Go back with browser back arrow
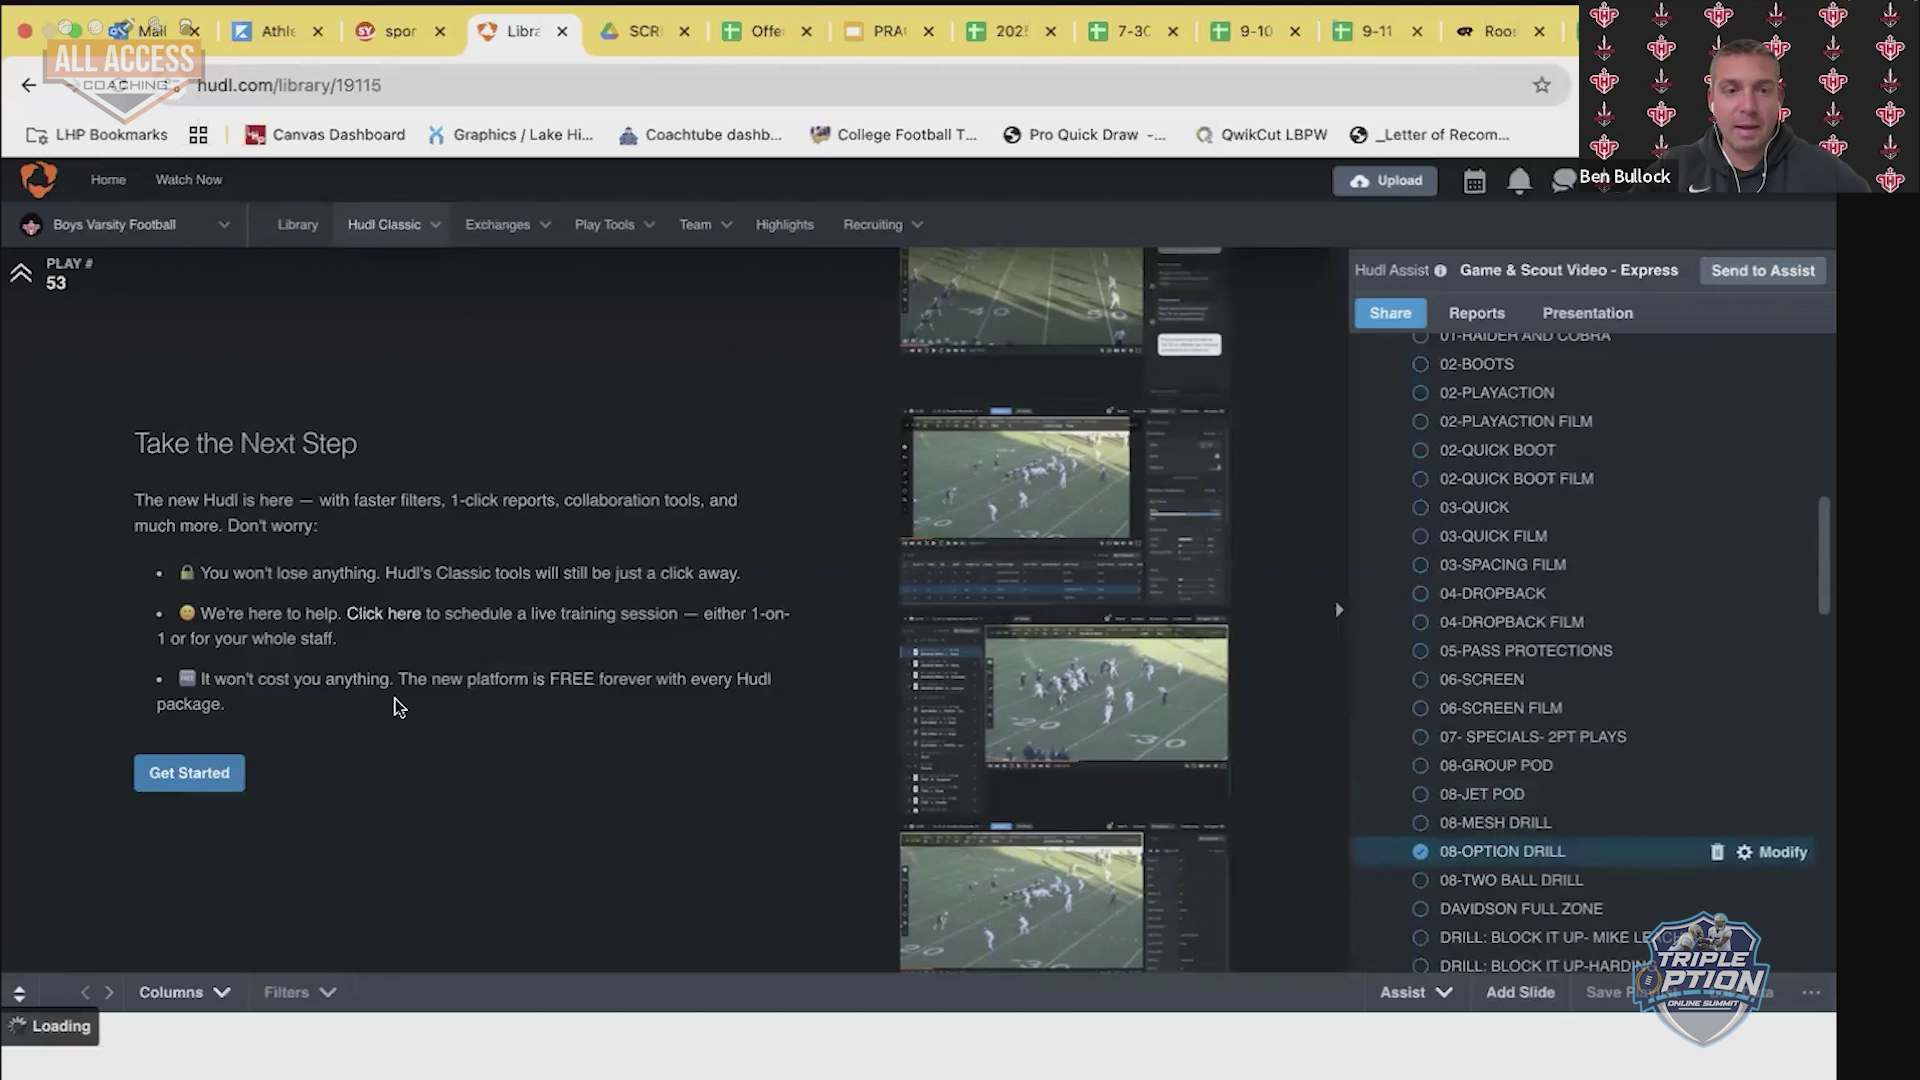Image resolution: width=1920 pixels, height=1080 pixels. tap(29, 85)
